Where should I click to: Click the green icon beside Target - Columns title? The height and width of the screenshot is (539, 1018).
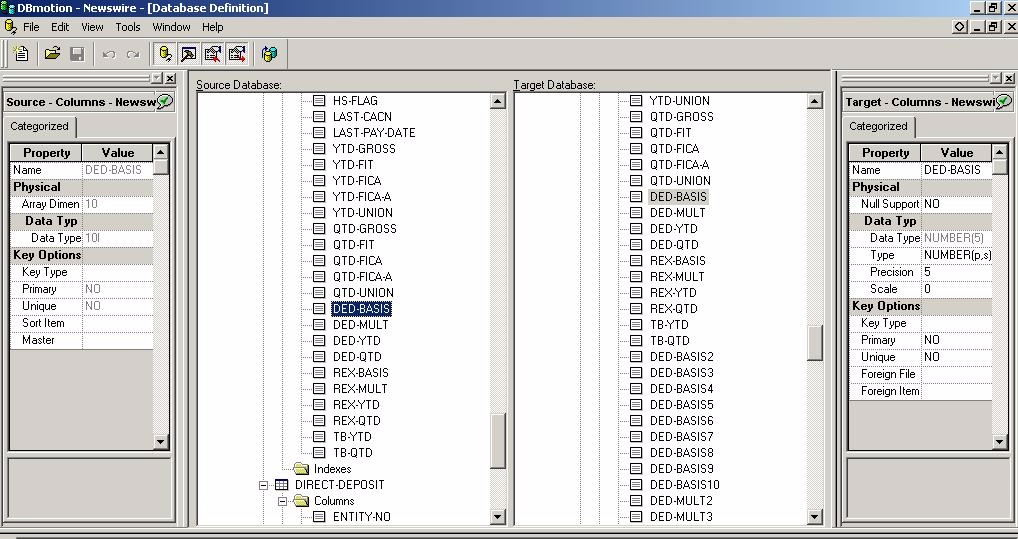tap(1005, 101)
